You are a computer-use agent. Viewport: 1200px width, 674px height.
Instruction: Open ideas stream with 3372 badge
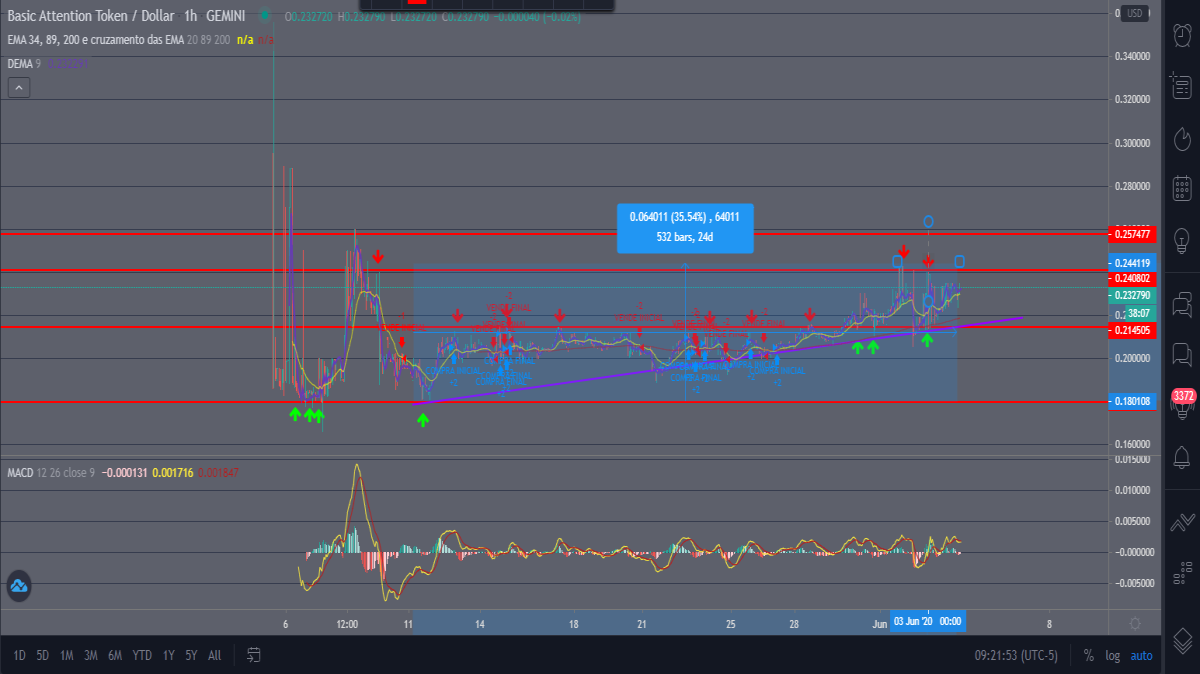pyautogui.click(x=1182, y=401)
